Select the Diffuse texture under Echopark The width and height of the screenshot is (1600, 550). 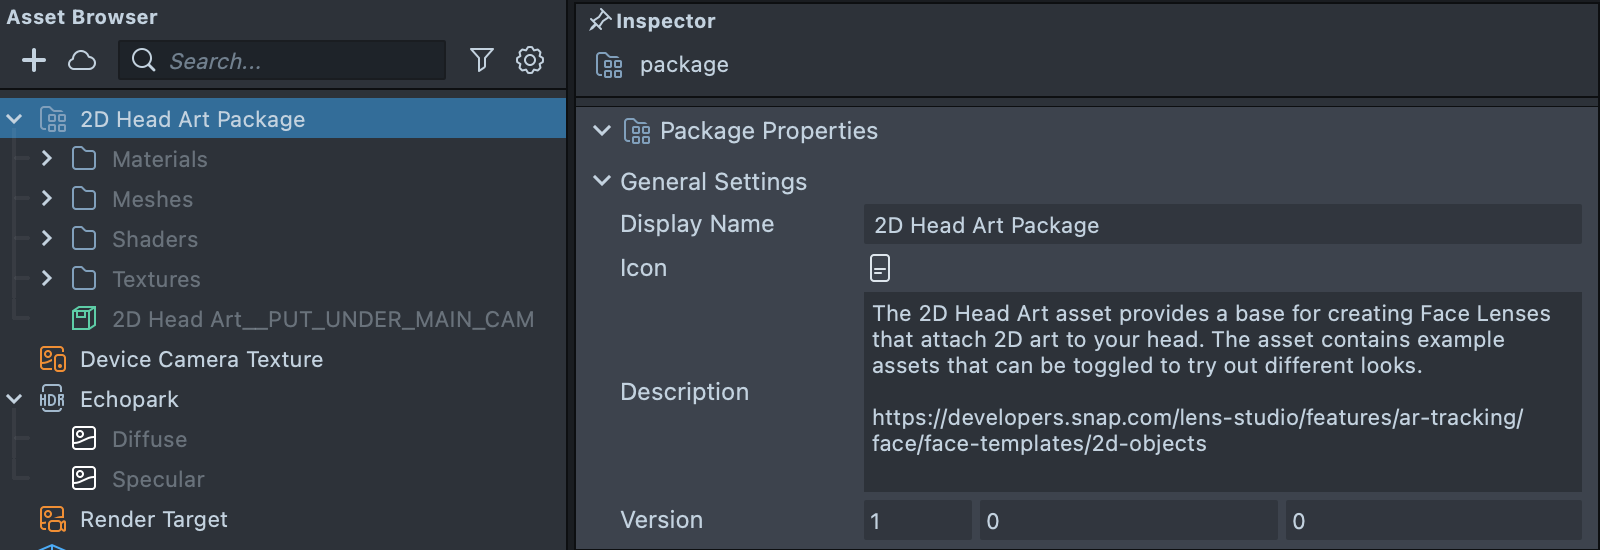tap(149, 439)
